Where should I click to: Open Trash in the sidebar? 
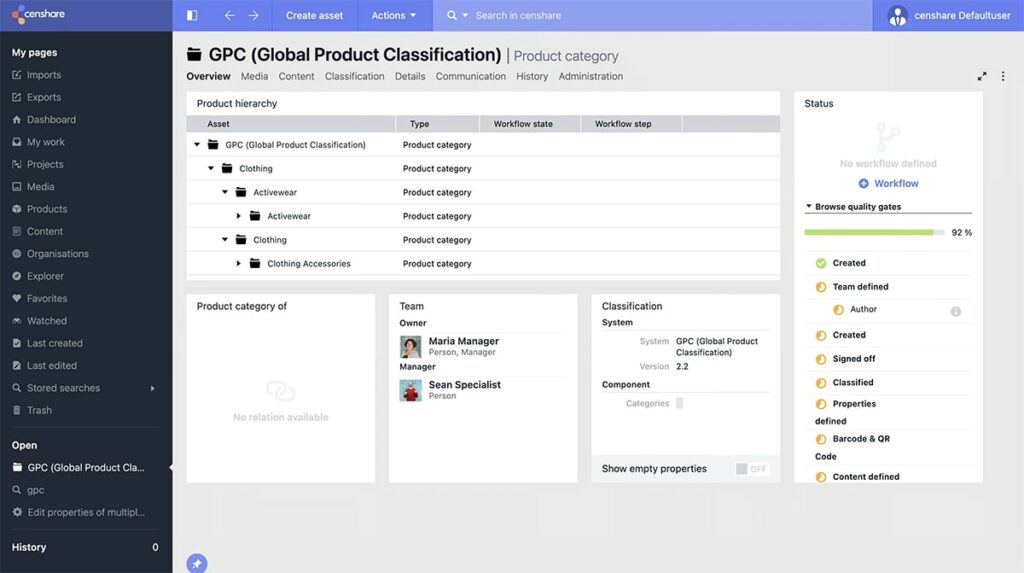[39, 410]
